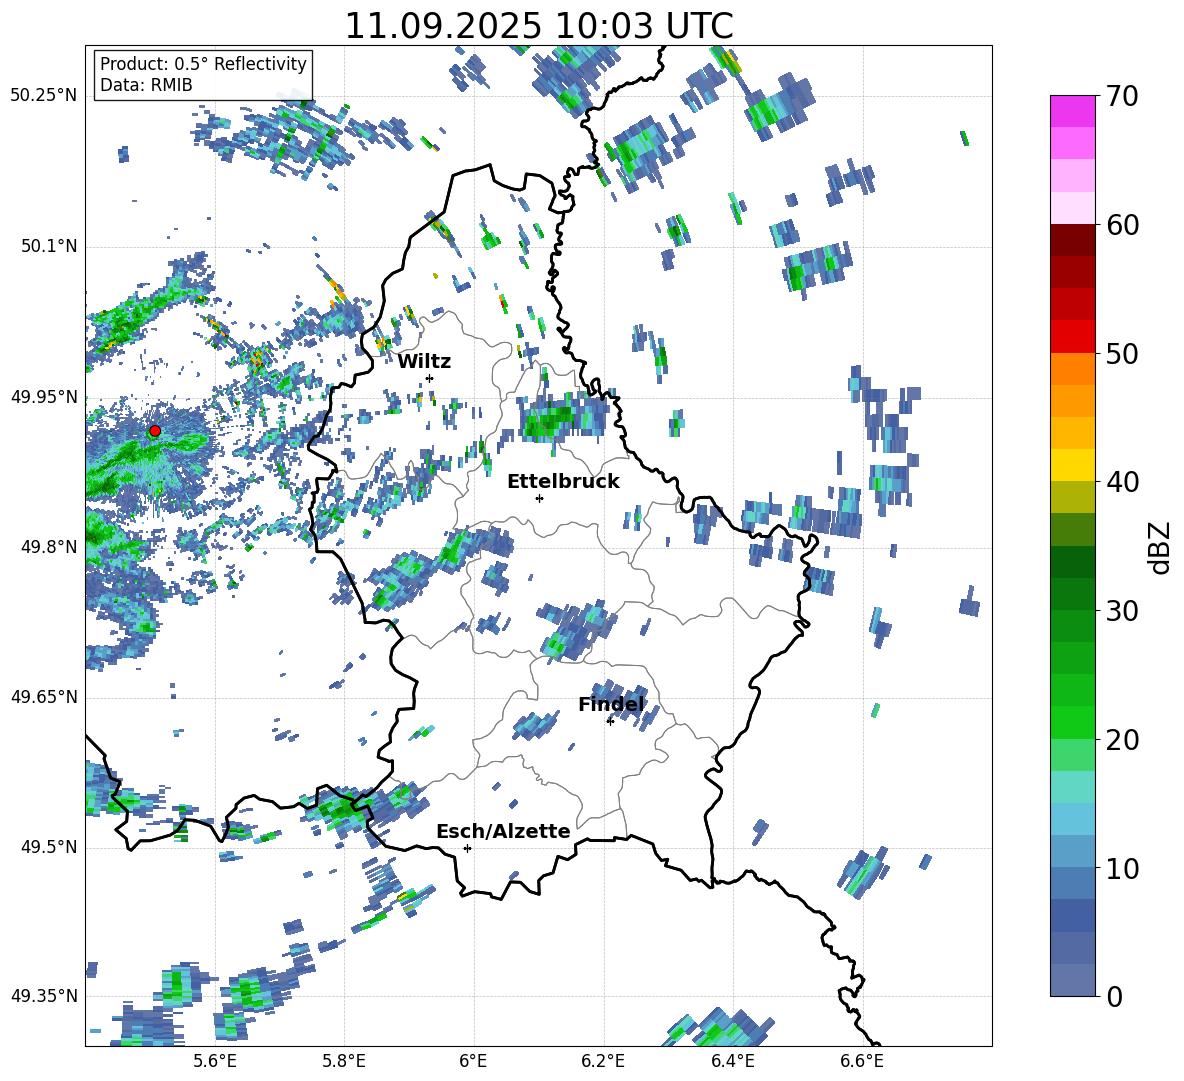Pick the bright red swatch above 50 dBZ
Screen dimensions: 1184x1081
(x=1072, y=337)
